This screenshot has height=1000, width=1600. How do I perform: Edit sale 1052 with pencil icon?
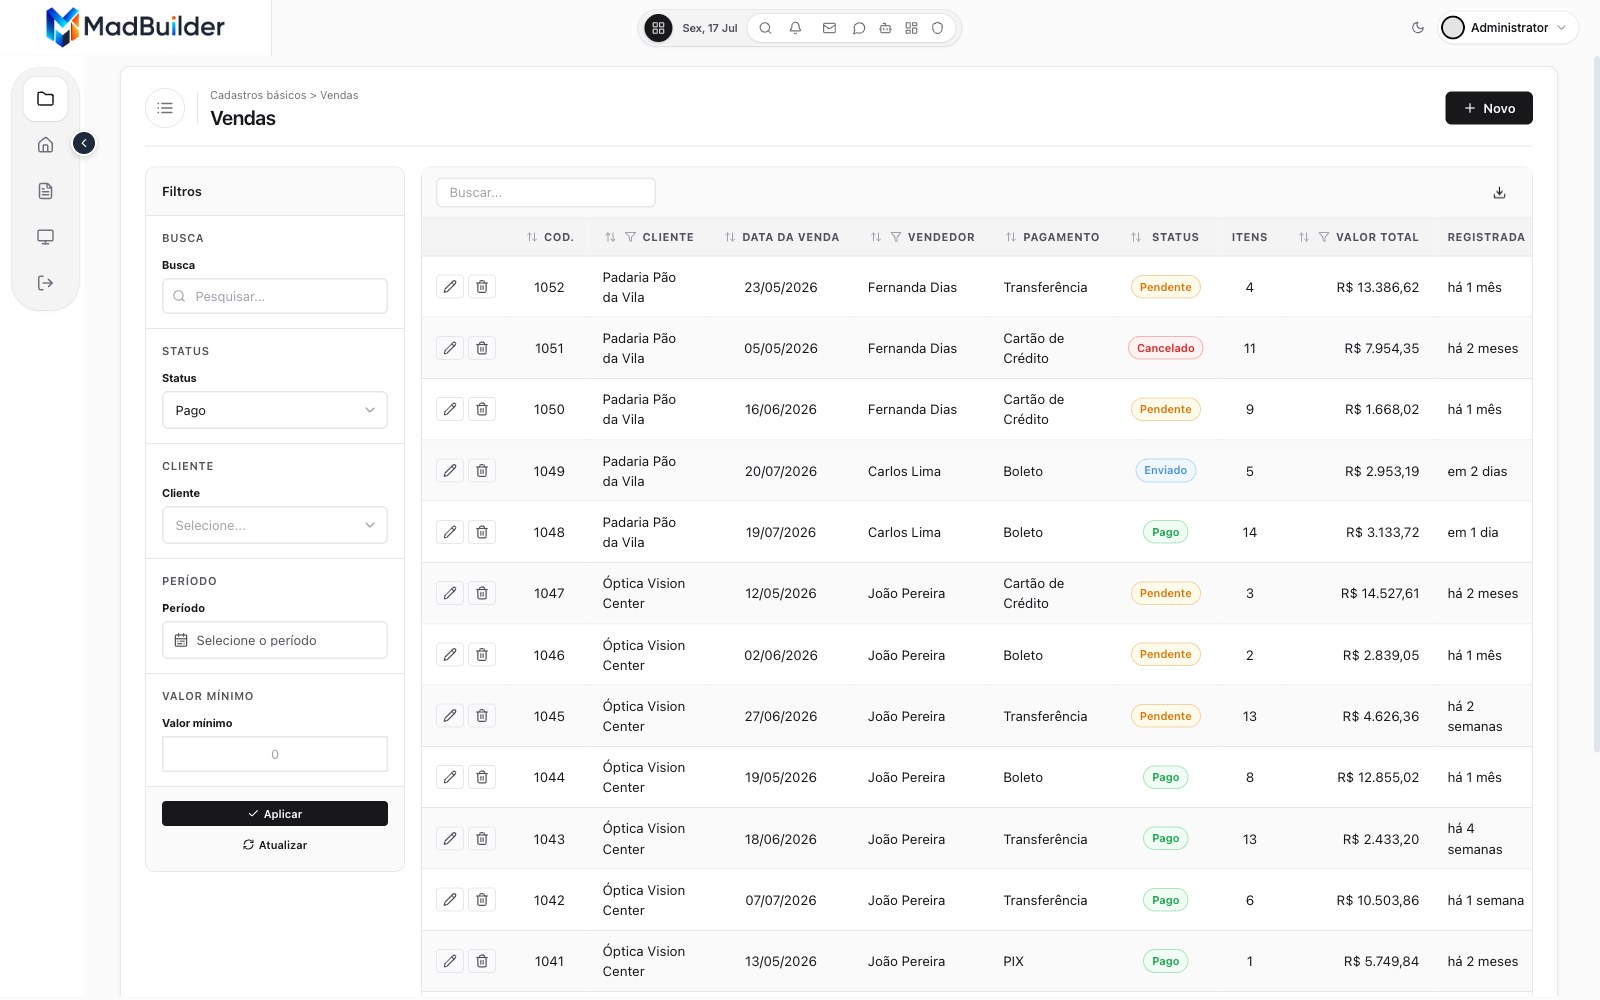tap(450, 287)
